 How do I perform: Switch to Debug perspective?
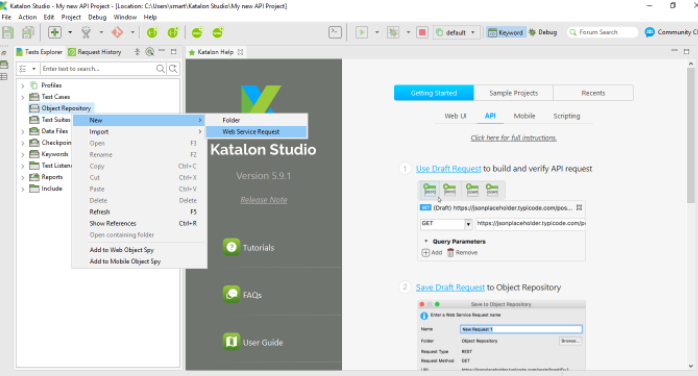tap(543, 32)
